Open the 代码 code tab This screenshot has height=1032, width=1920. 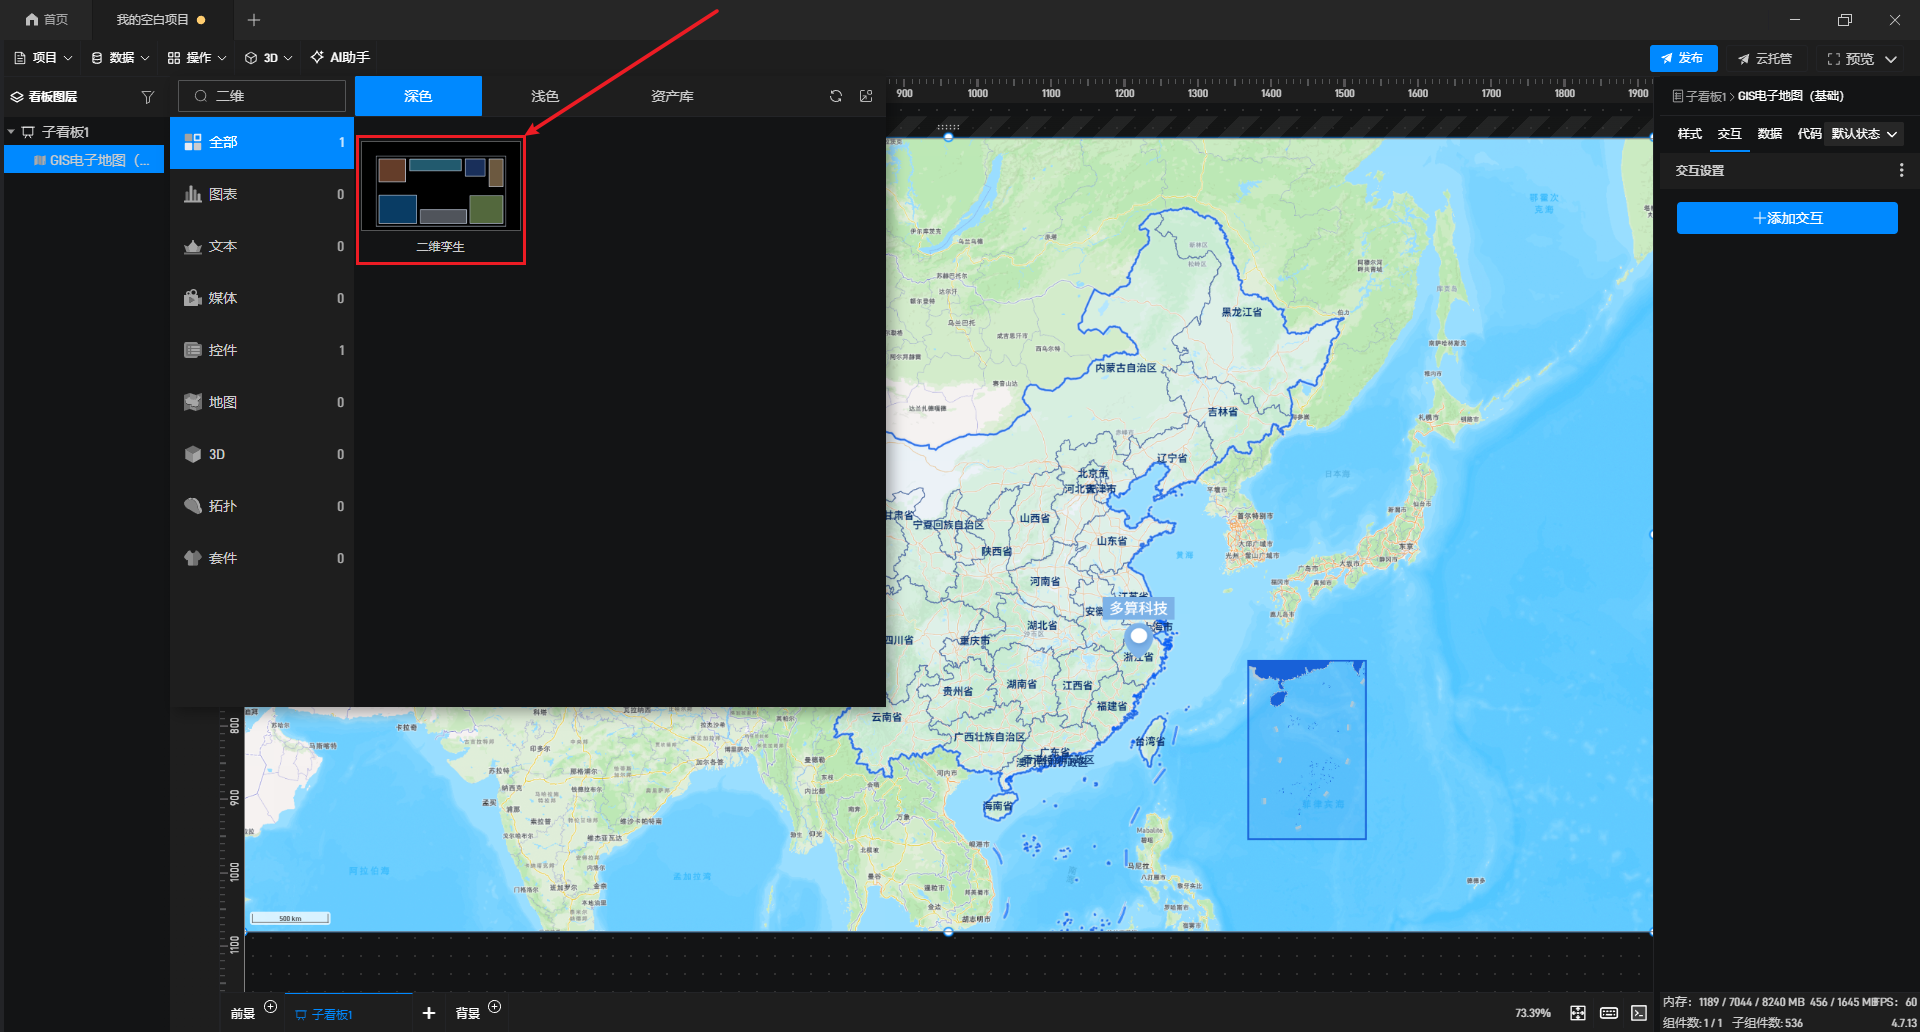1810,134
